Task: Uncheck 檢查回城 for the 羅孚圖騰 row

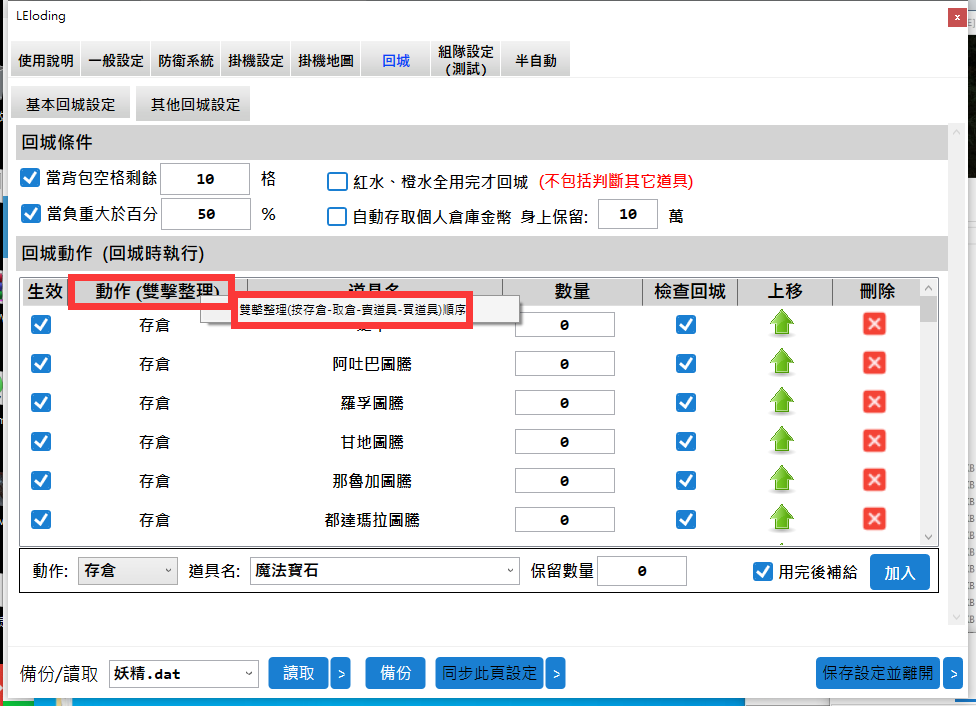Action: (x=686, y=403)
